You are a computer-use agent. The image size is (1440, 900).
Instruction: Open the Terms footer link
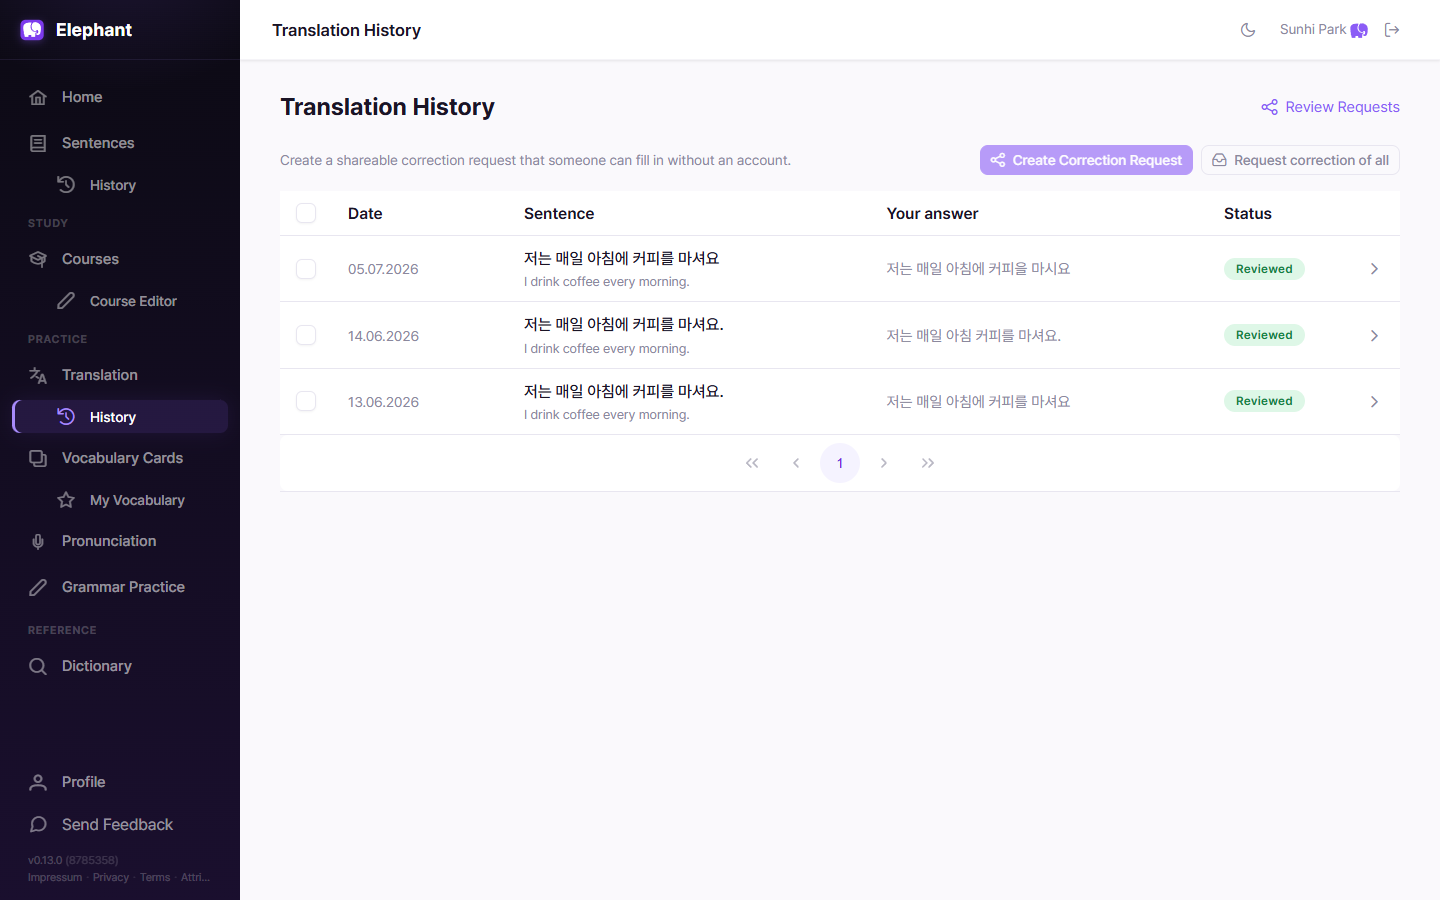pyautogui.click(x=155, y=878)
